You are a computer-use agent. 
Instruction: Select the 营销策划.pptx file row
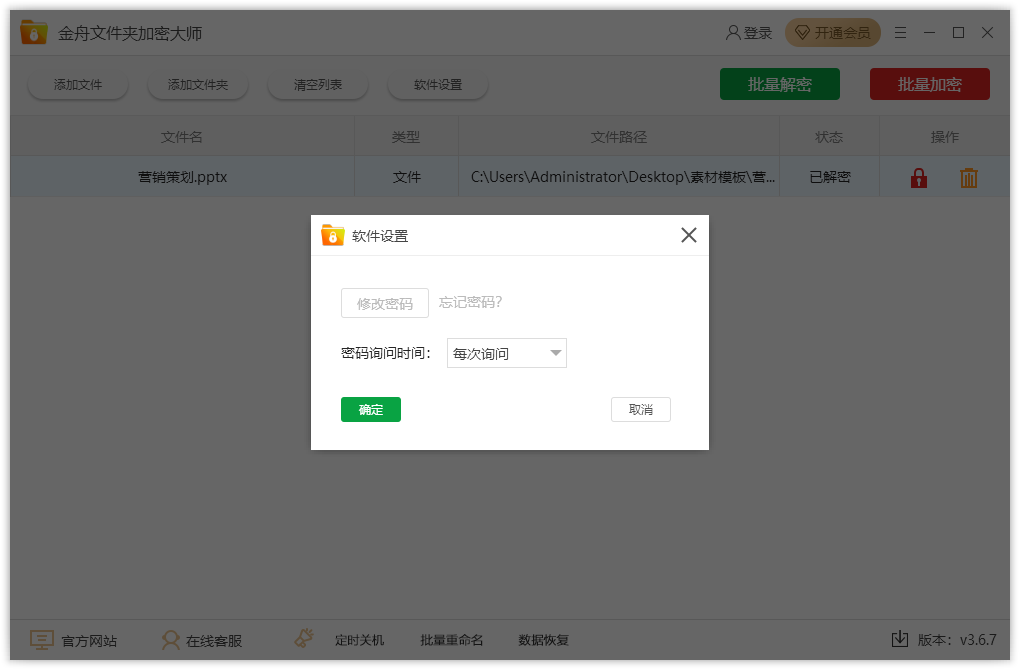(x=510, y=177)
